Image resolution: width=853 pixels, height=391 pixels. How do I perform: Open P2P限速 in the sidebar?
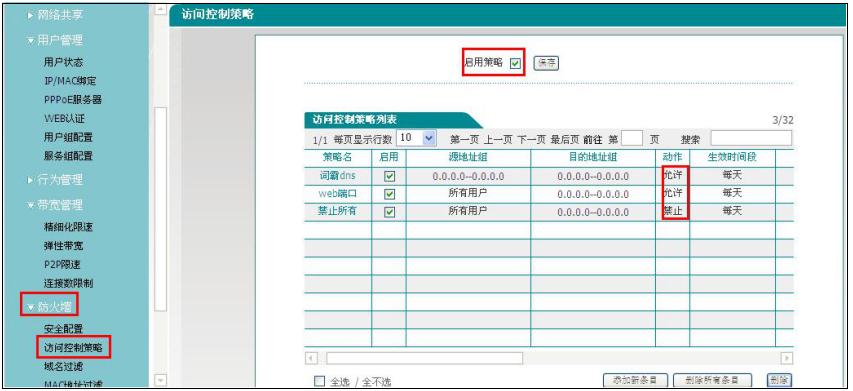click(x=63, y=264)
